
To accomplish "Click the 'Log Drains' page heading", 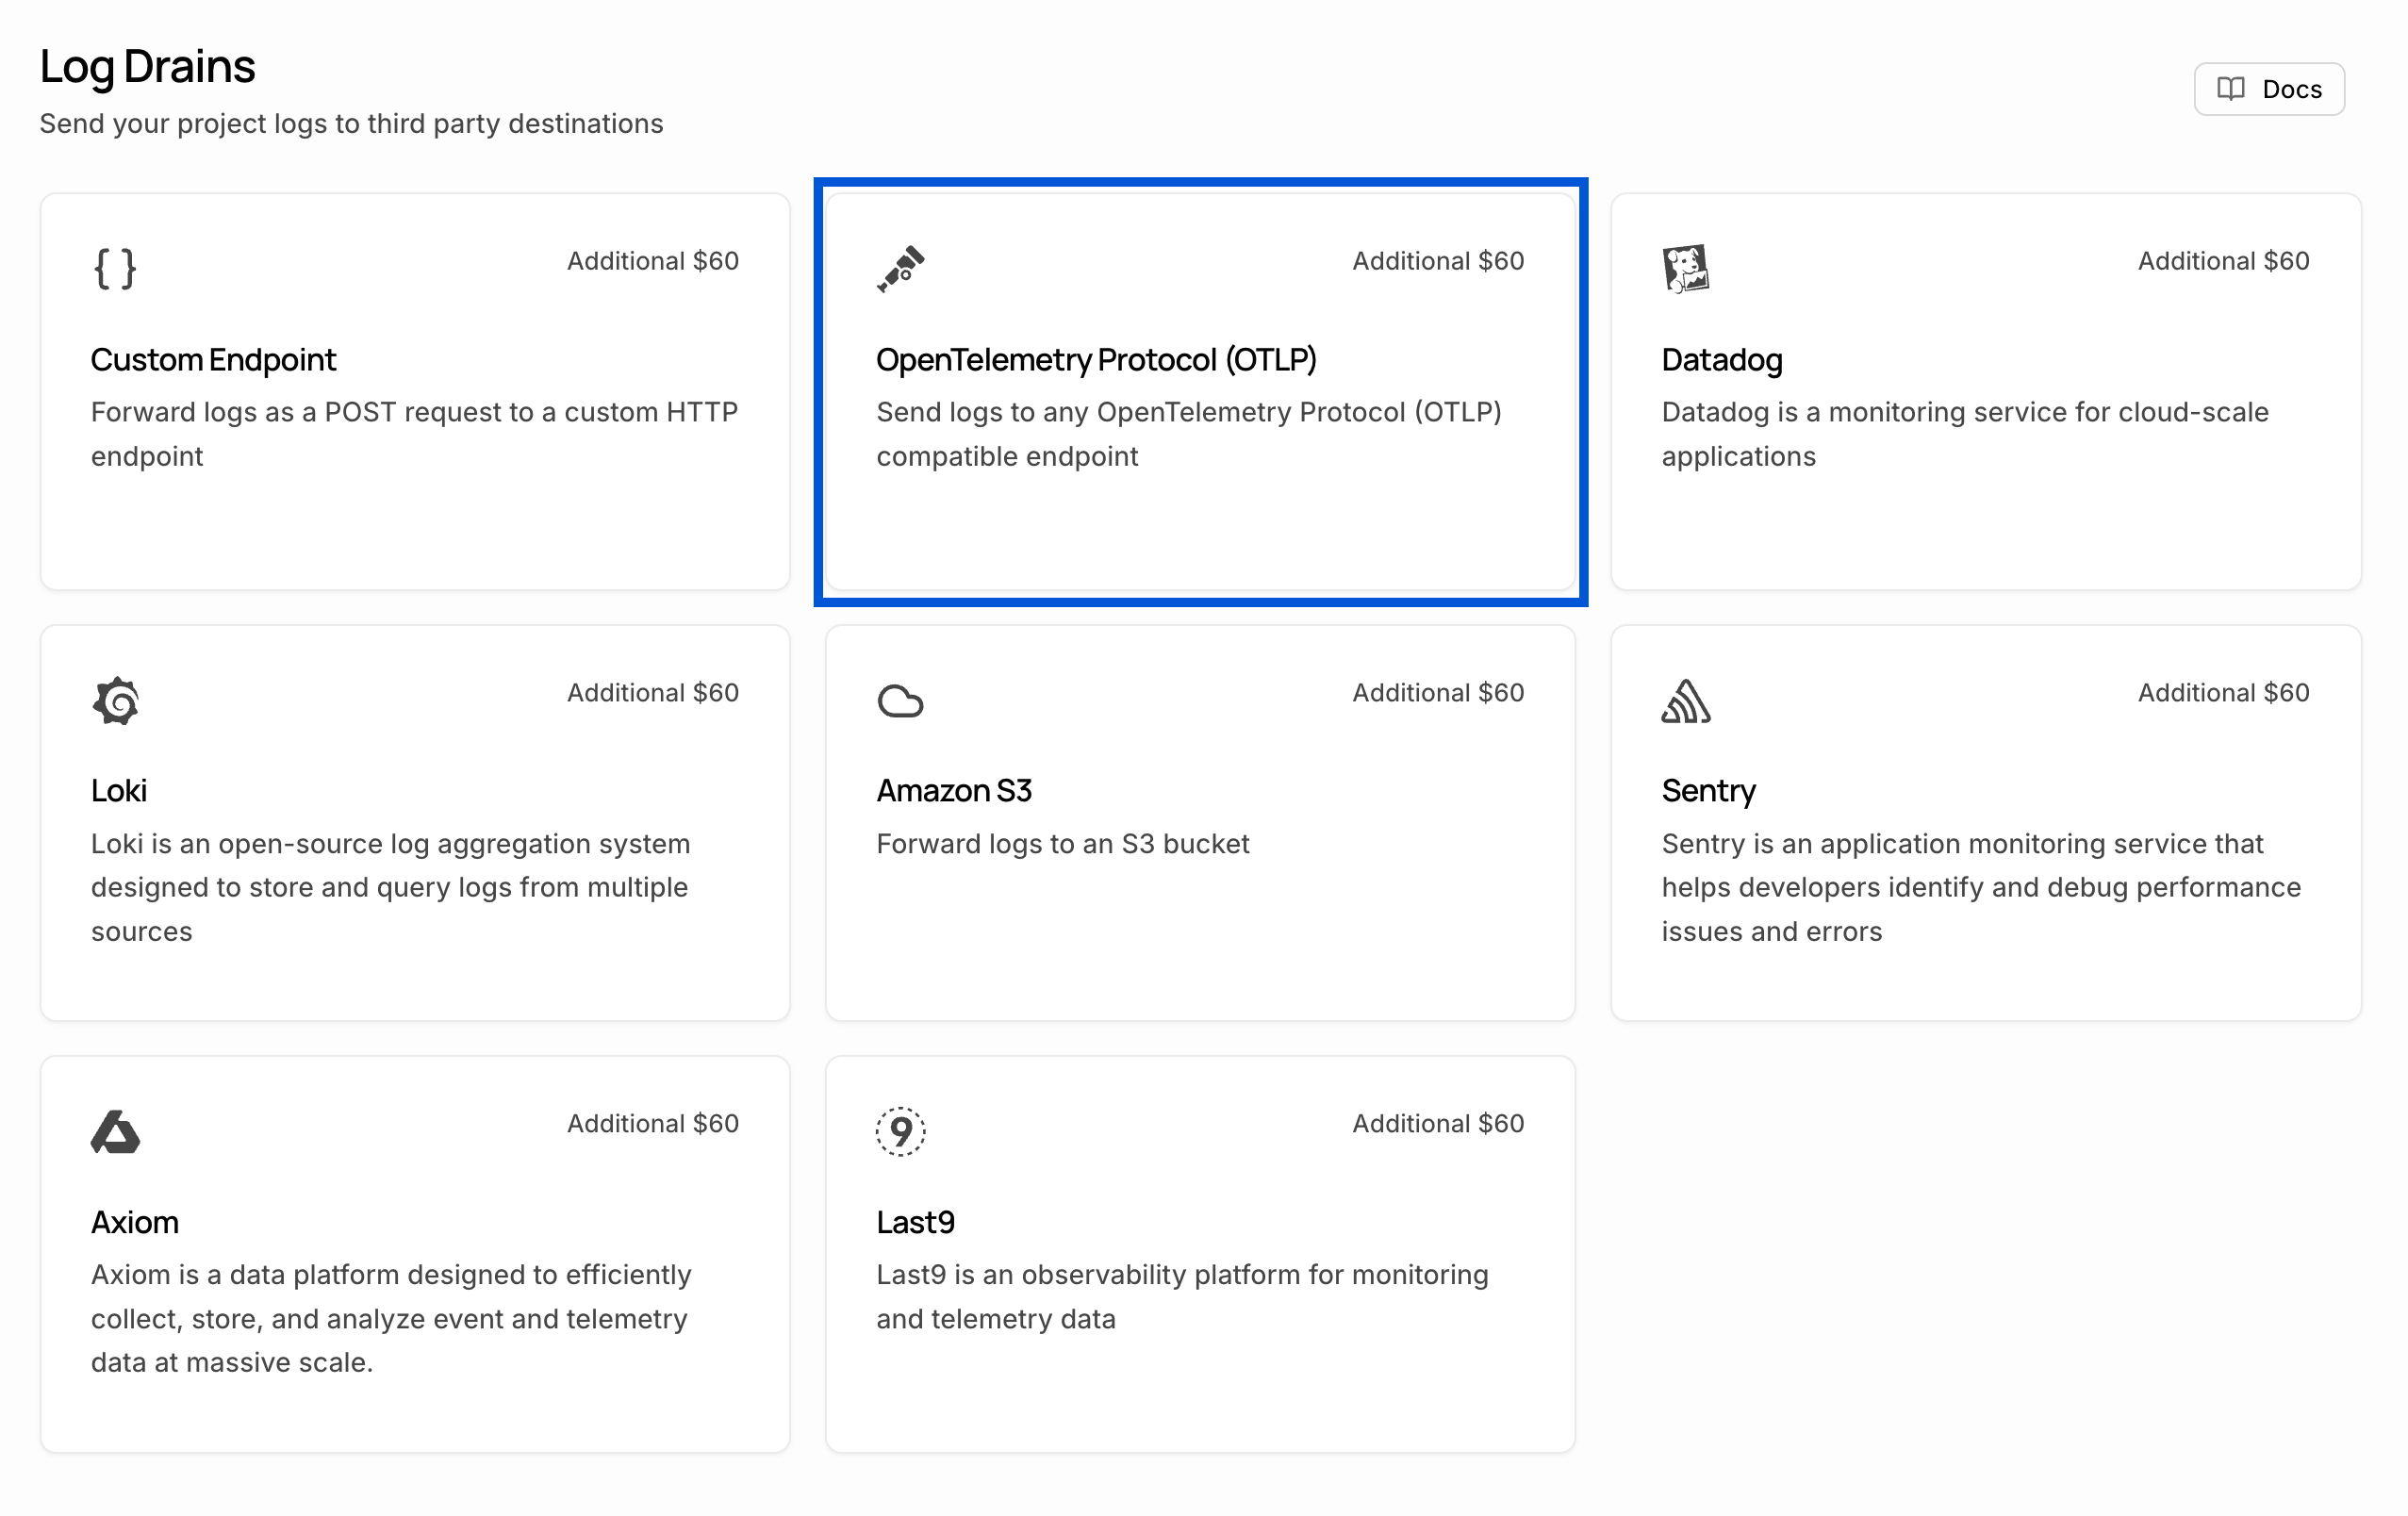I will click(148, 67).
